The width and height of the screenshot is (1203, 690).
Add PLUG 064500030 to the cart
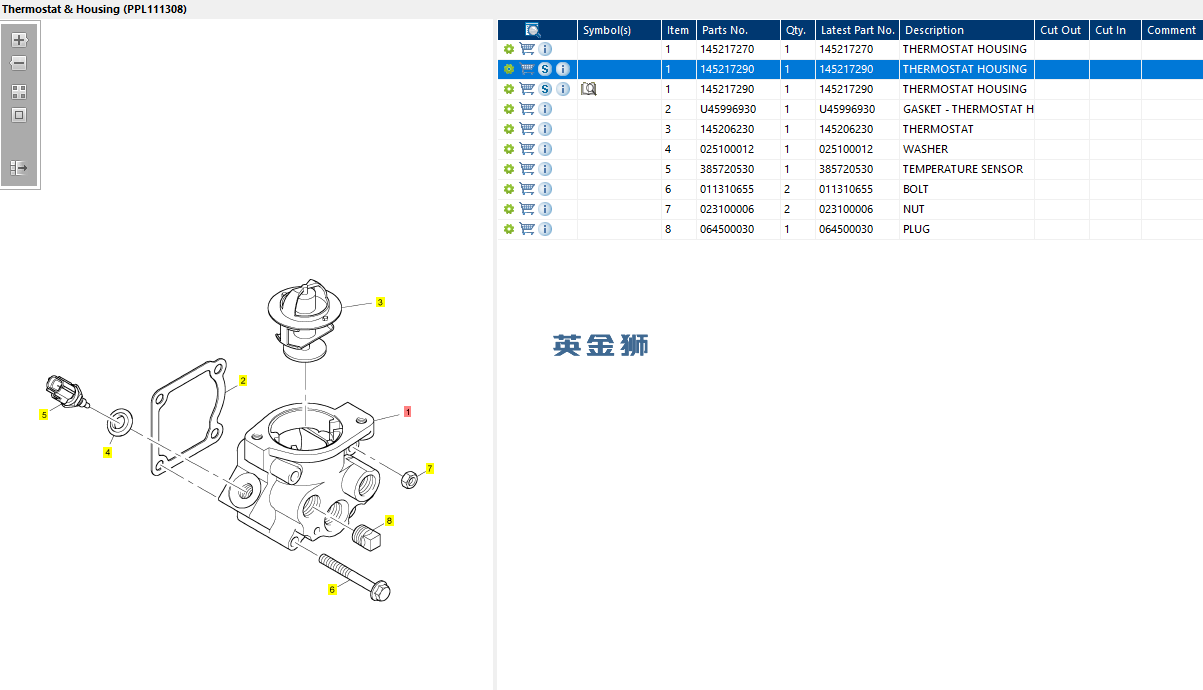(x=527, y=229)
